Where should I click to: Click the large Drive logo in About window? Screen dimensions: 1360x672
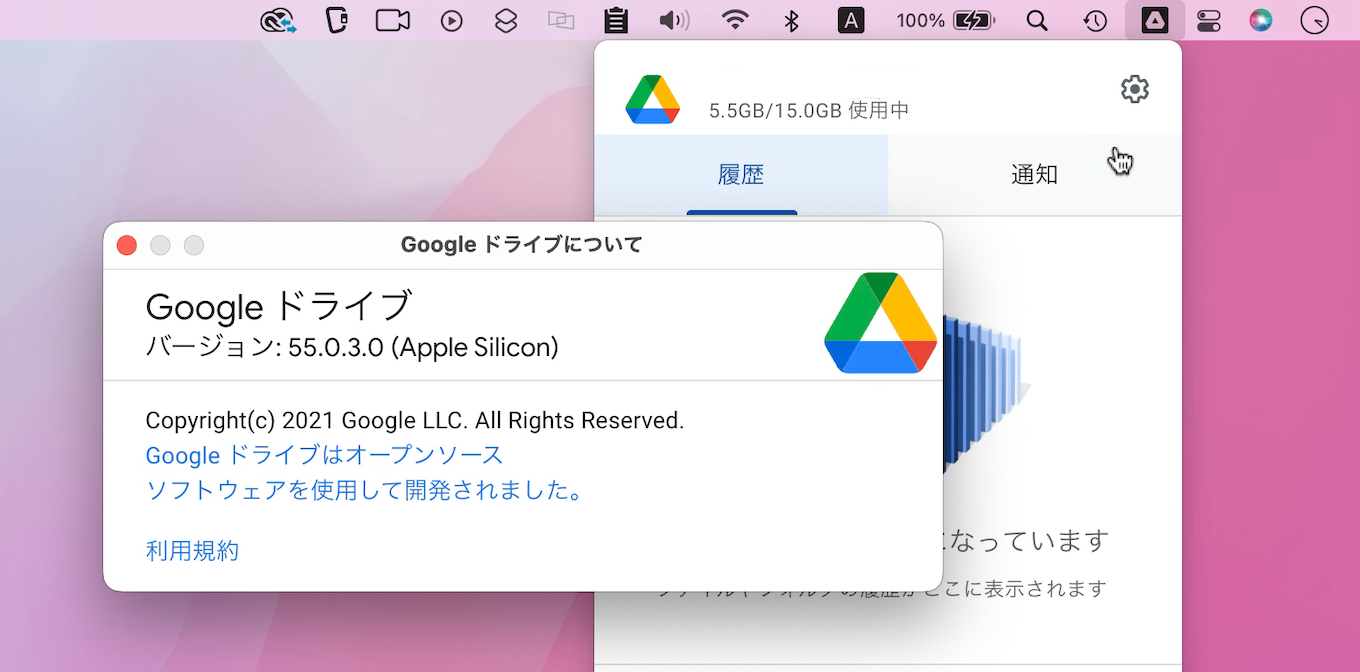[880, 323]
